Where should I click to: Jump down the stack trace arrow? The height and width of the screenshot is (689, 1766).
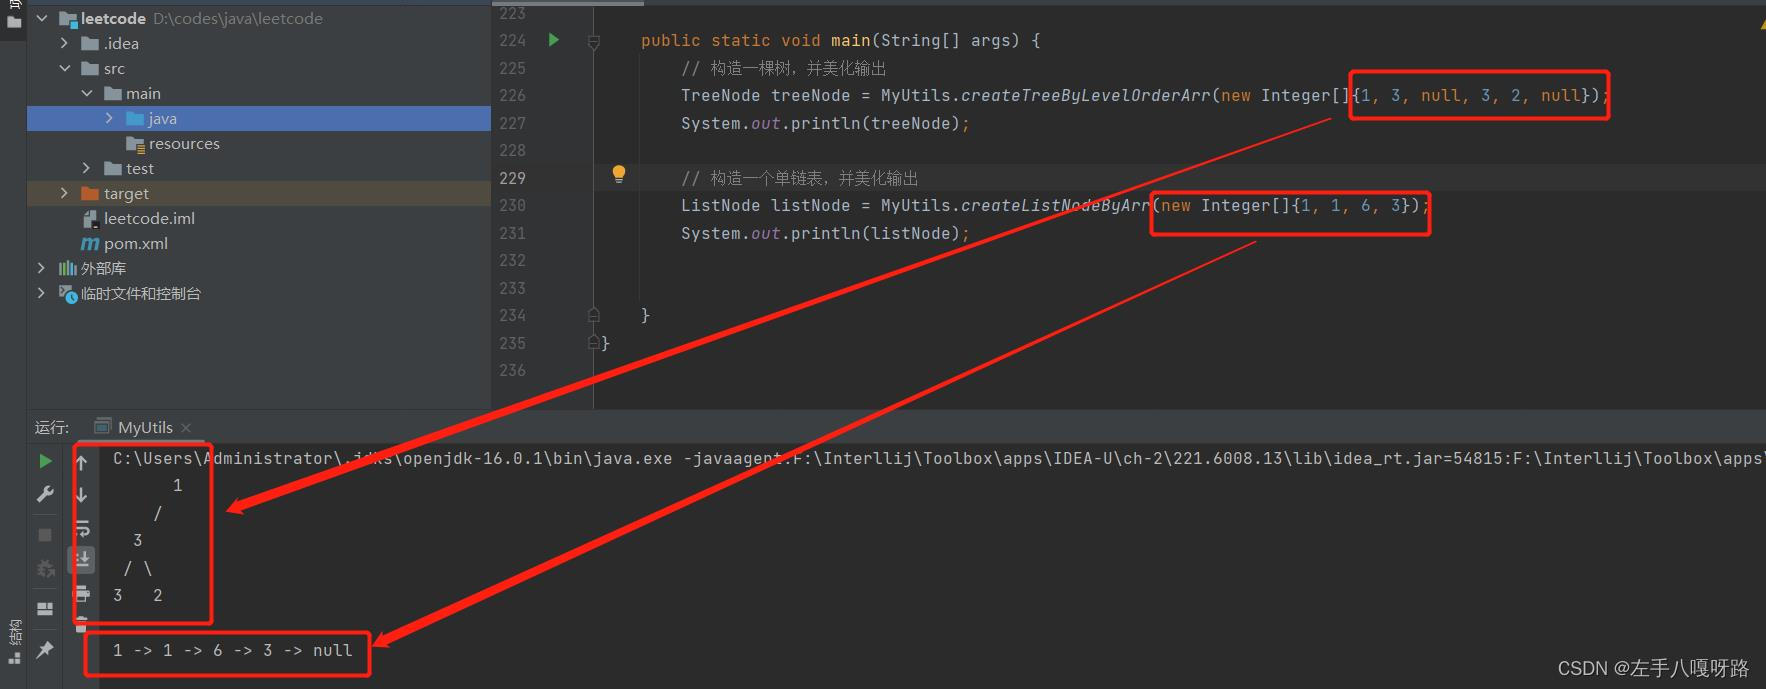click(82, 494)
